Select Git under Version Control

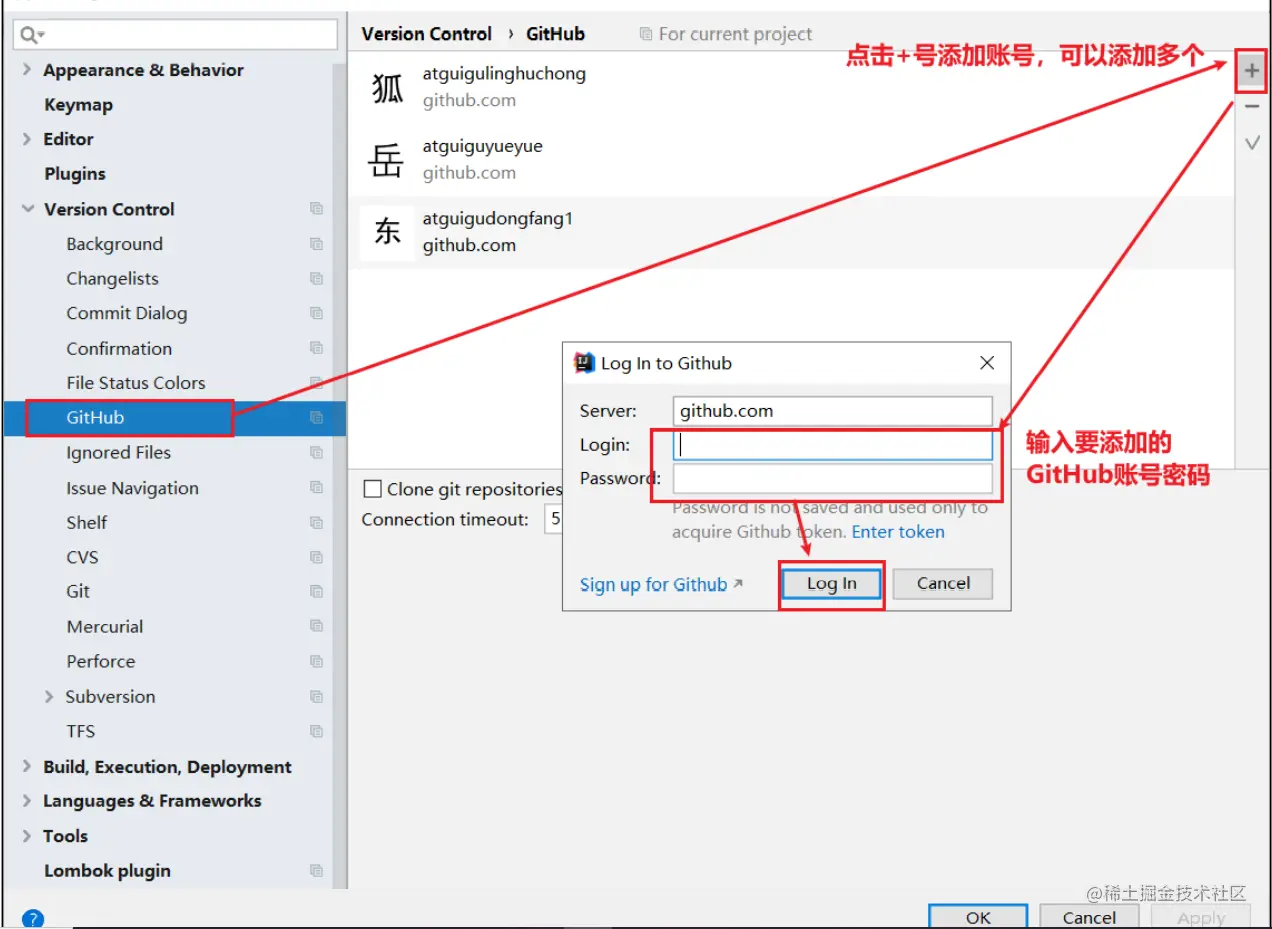pos(78,592)
